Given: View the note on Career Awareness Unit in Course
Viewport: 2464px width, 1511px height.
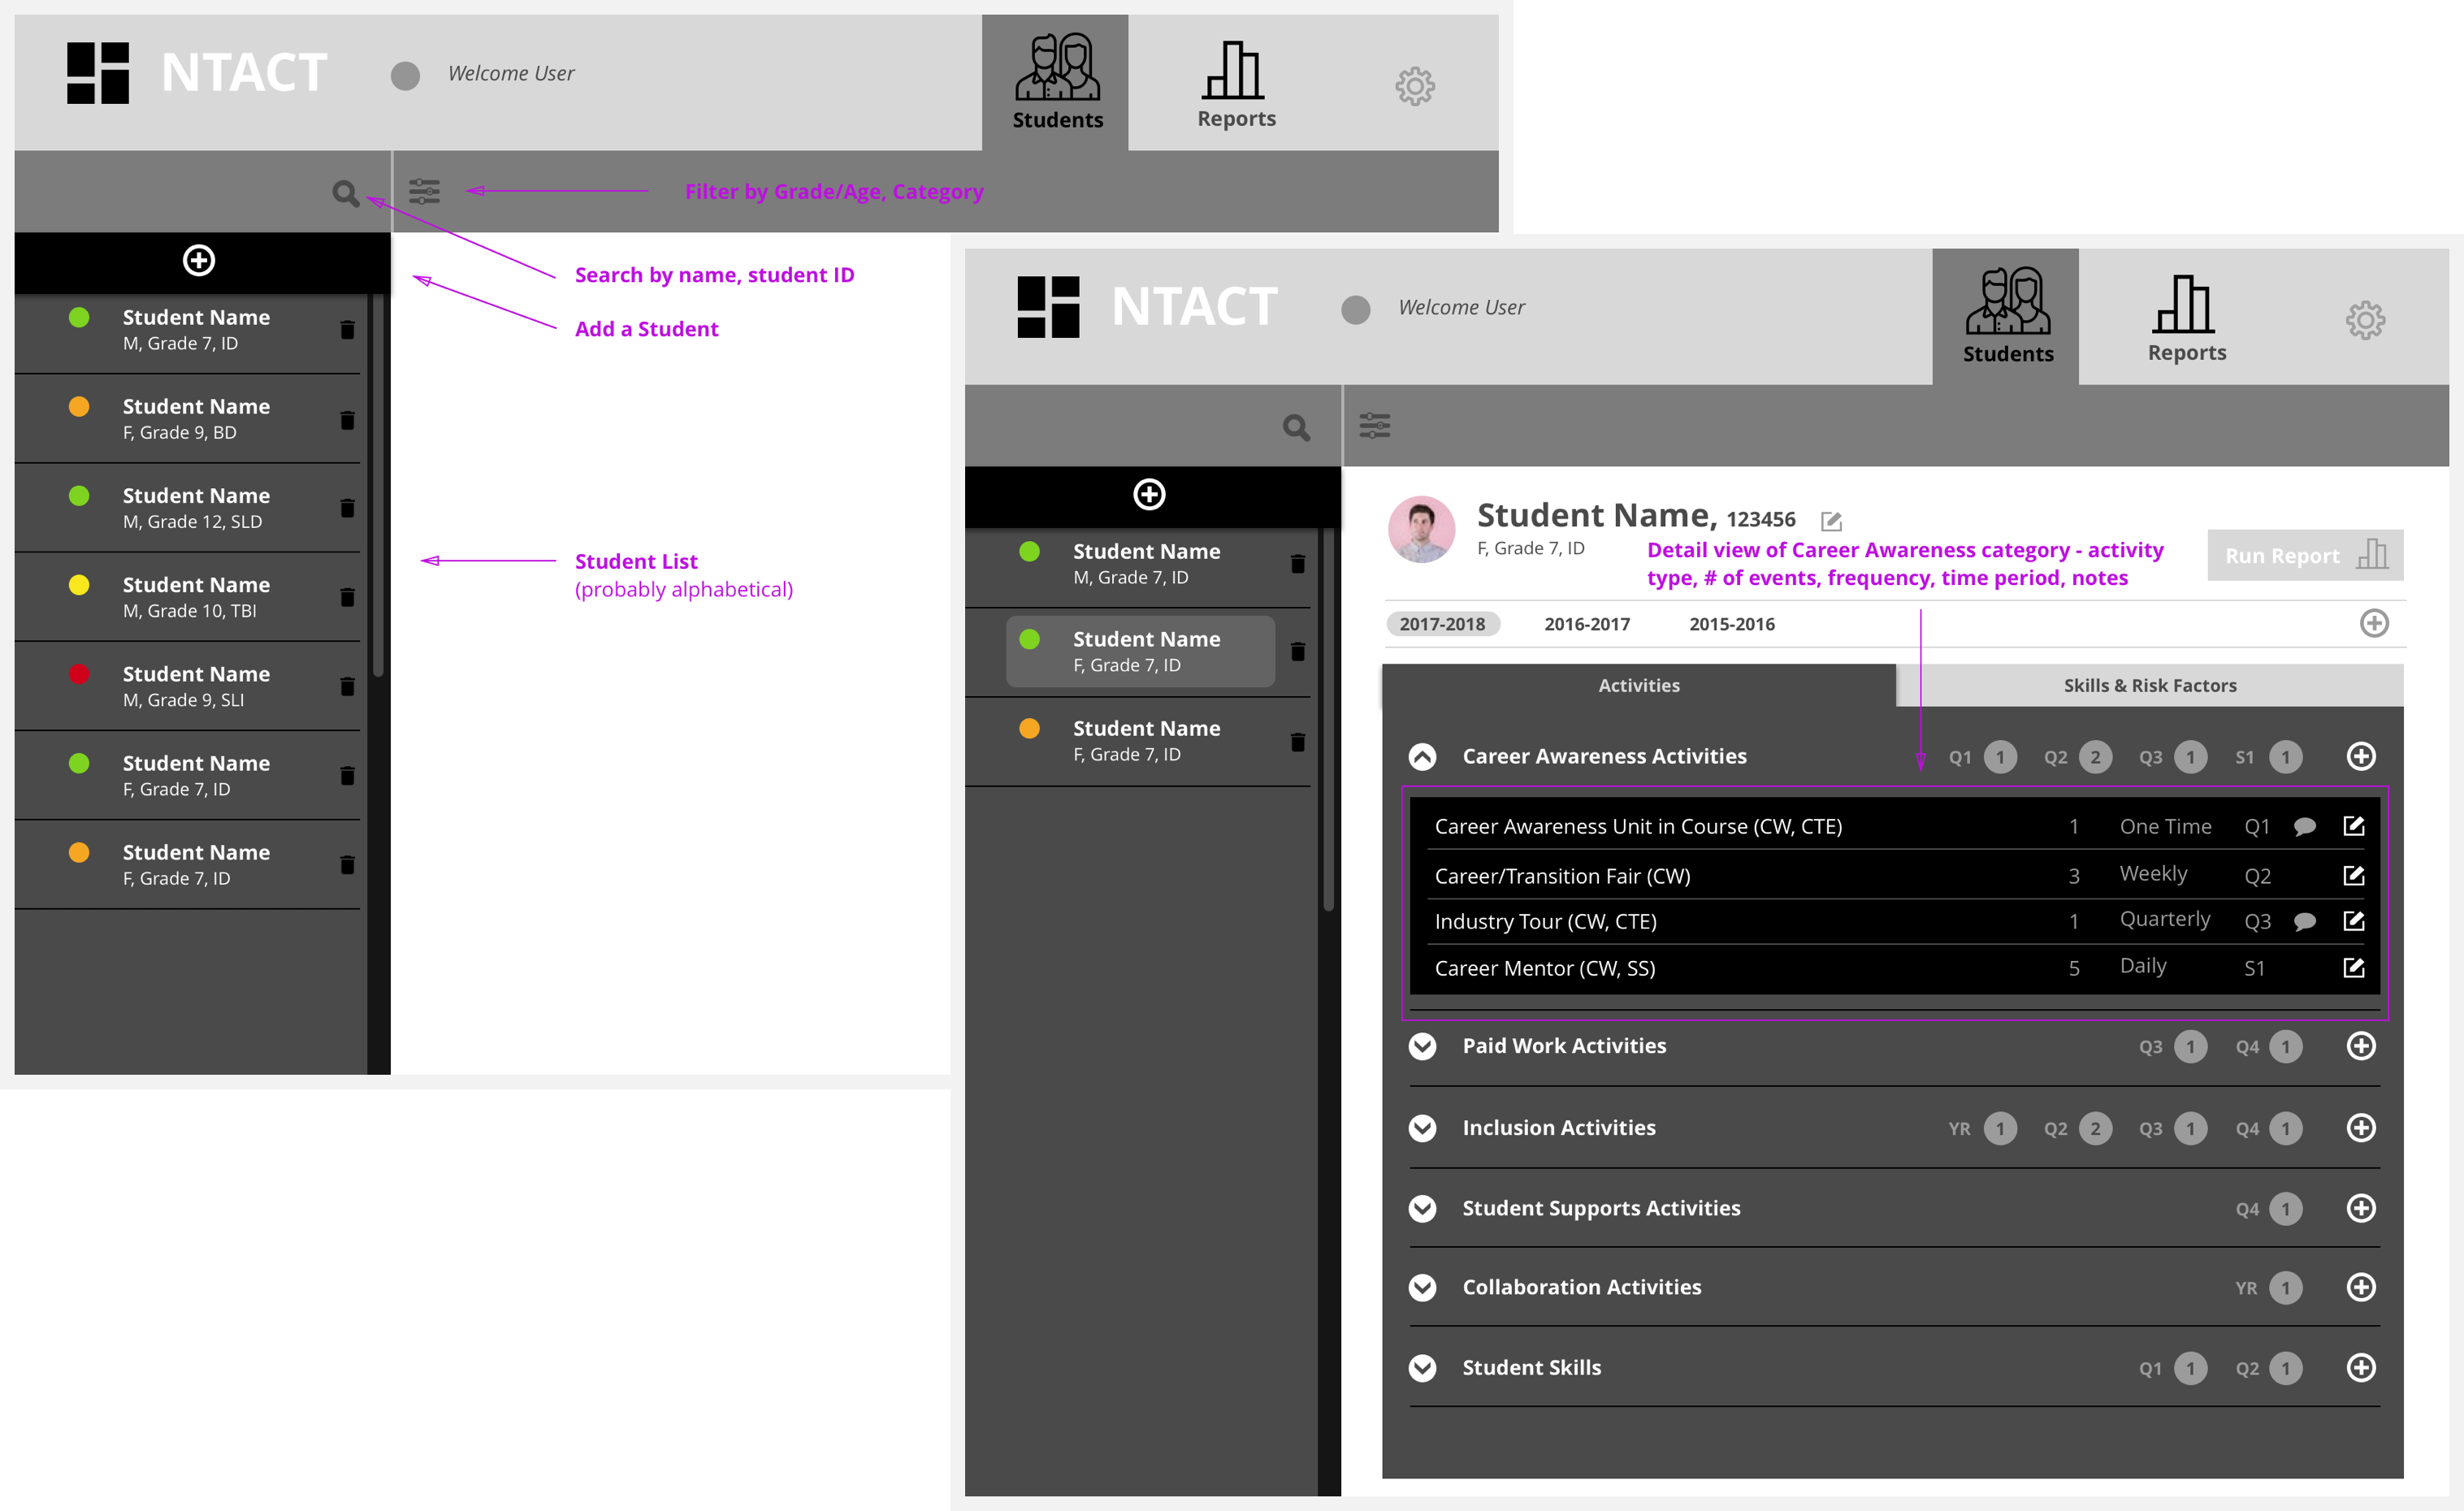Looking at the screenshot, I should point(2304,827).
